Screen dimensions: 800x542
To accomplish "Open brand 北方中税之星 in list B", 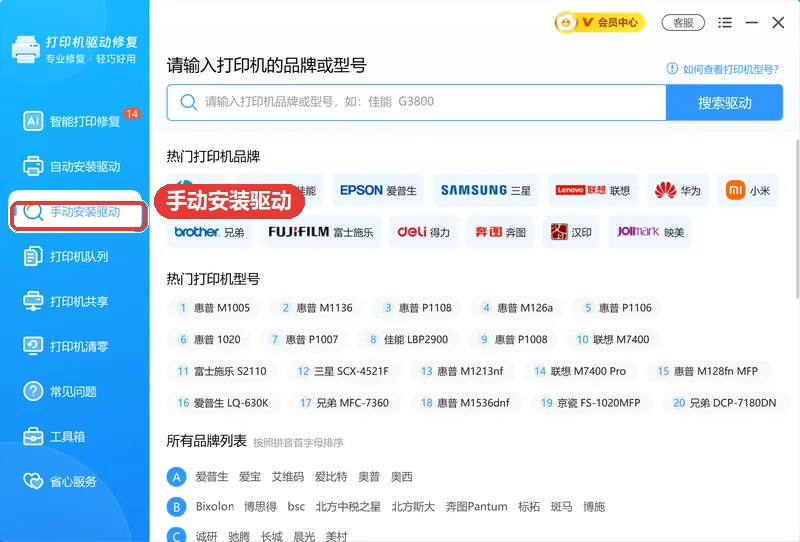I will 348,506.
